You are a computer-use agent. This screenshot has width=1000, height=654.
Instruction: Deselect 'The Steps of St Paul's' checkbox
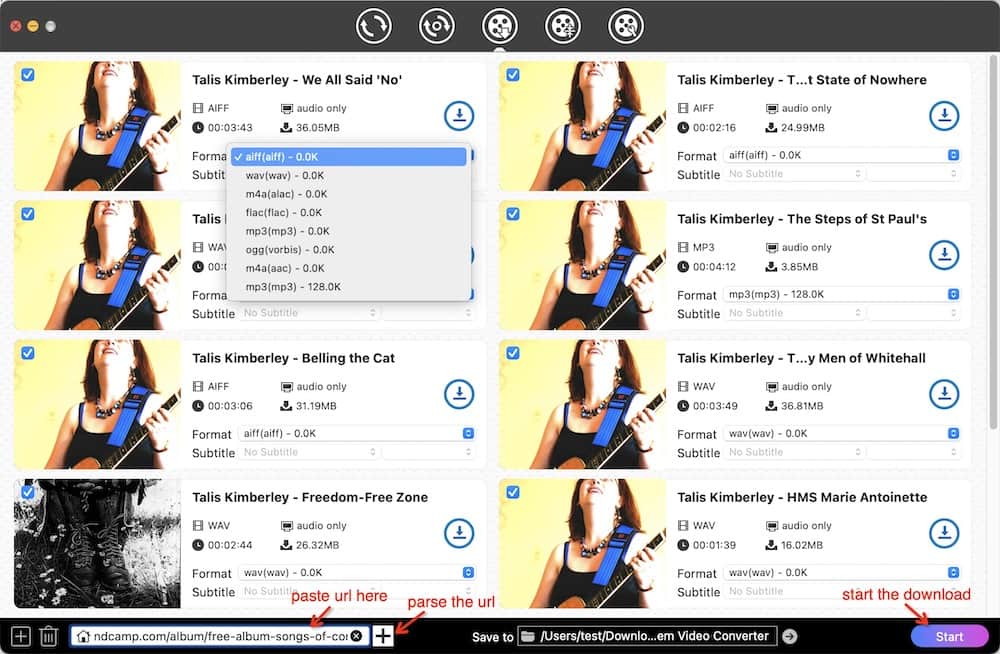[x=513, y=214]
